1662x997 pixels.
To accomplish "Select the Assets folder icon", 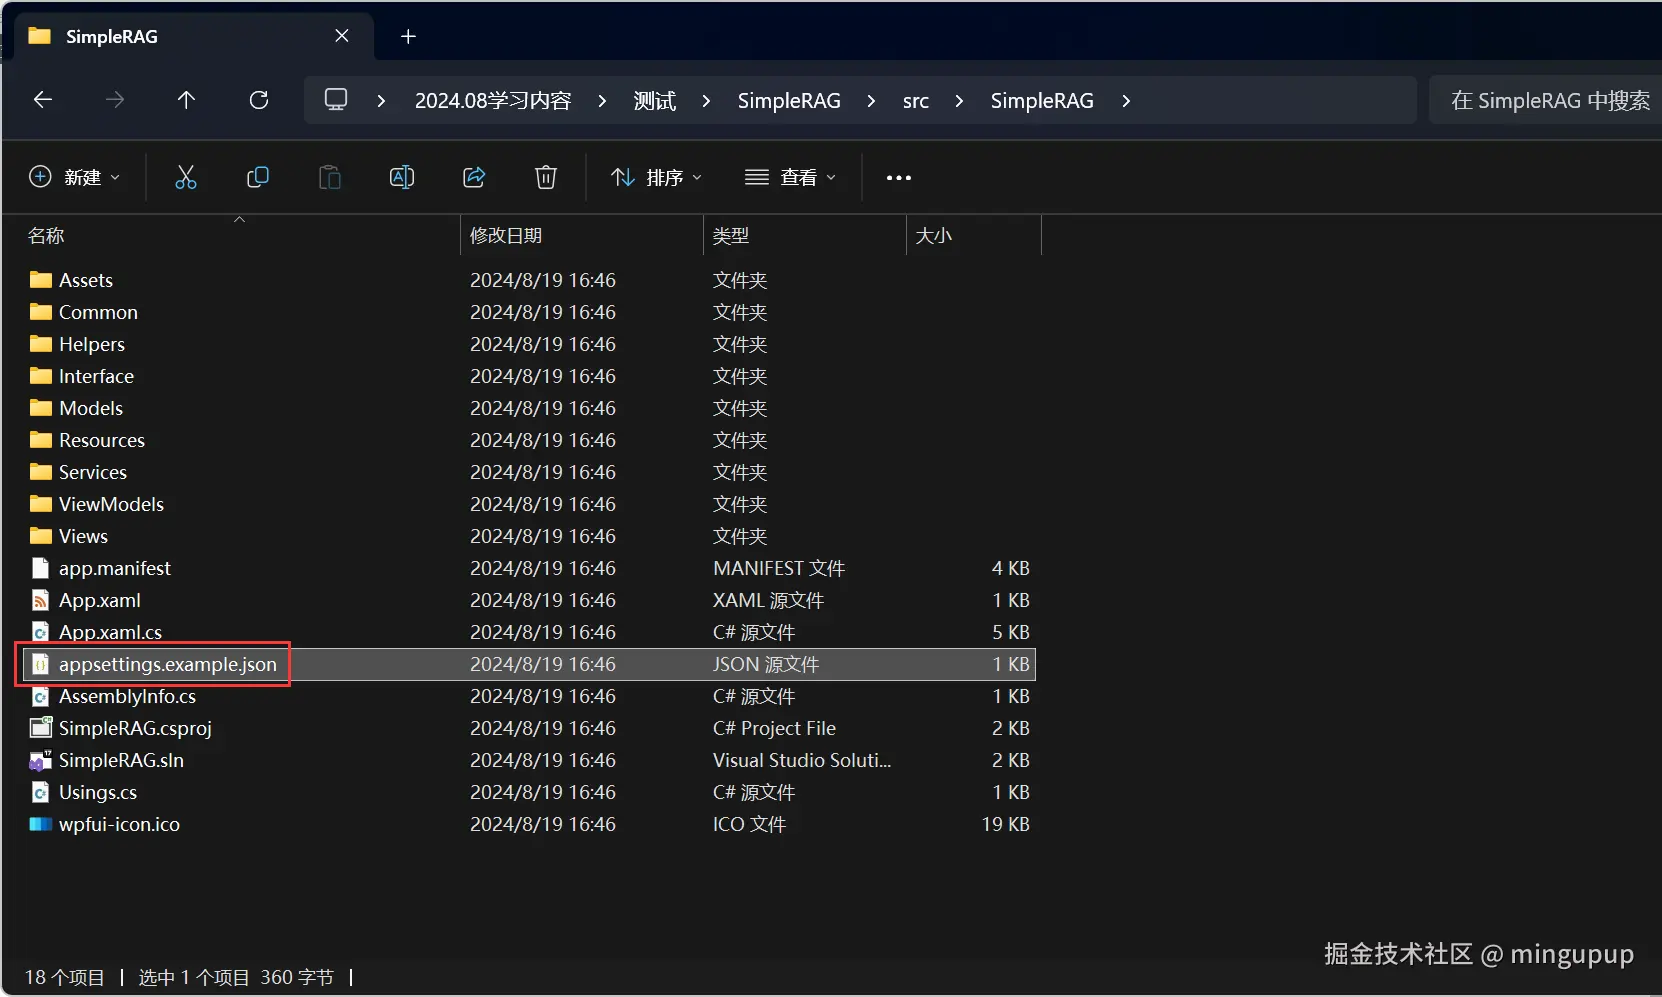I will point(41,280).
